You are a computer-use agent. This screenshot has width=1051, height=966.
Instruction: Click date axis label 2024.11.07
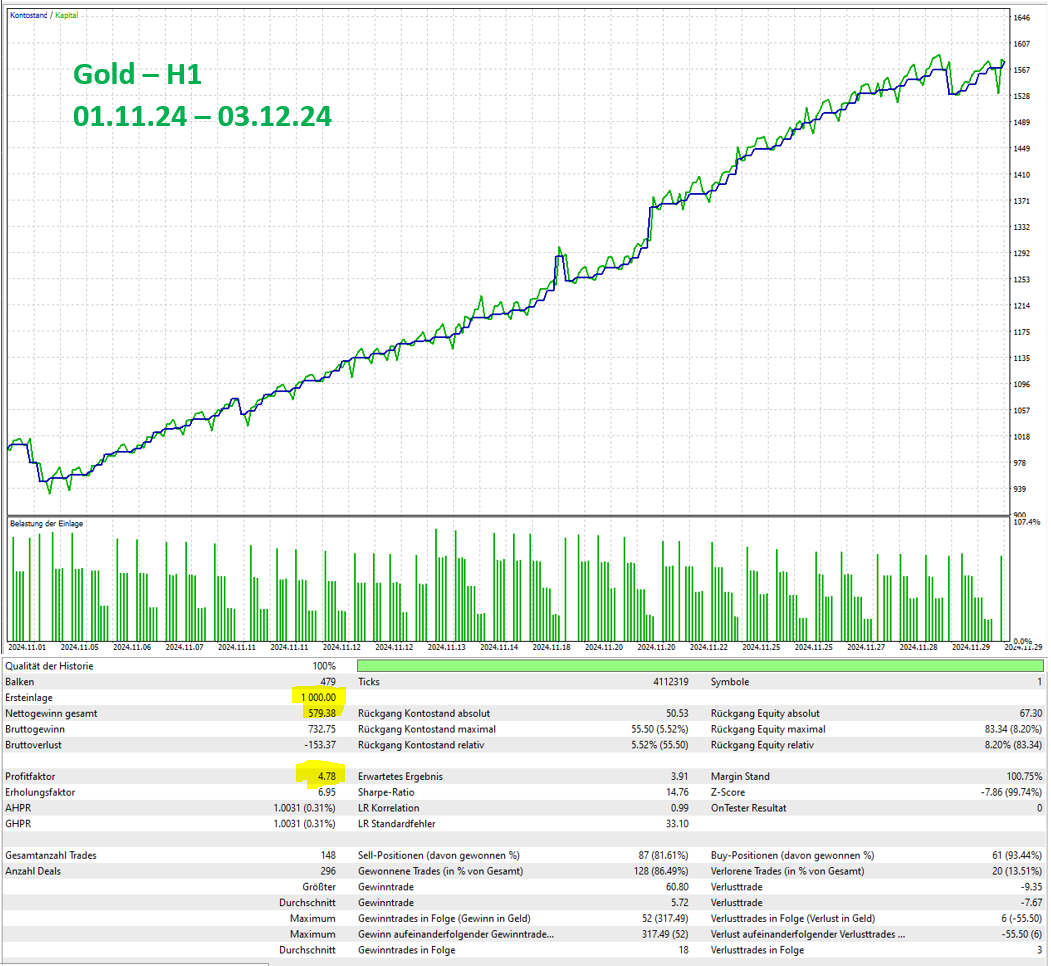184,647
